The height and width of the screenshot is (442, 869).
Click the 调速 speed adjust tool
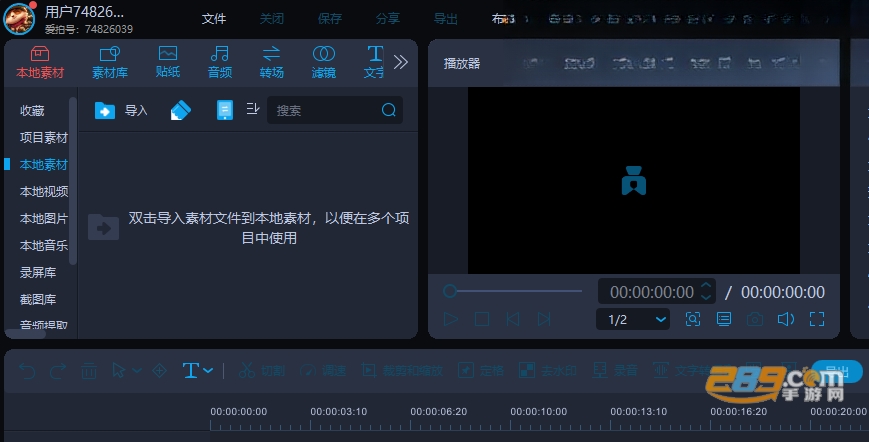[x=323, y=371]
